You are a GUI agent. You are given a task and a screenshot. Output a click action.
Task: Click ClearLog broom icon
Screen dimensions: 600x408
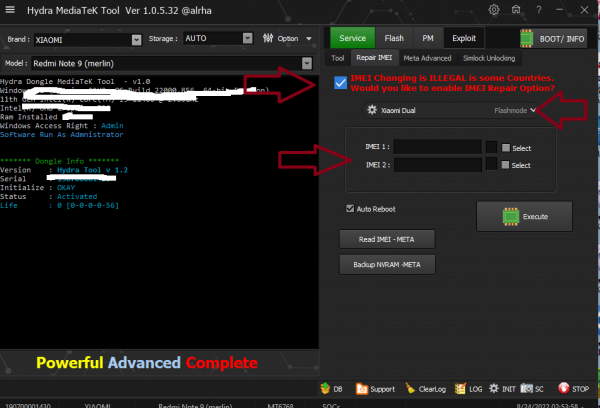(x=410, y=388)
